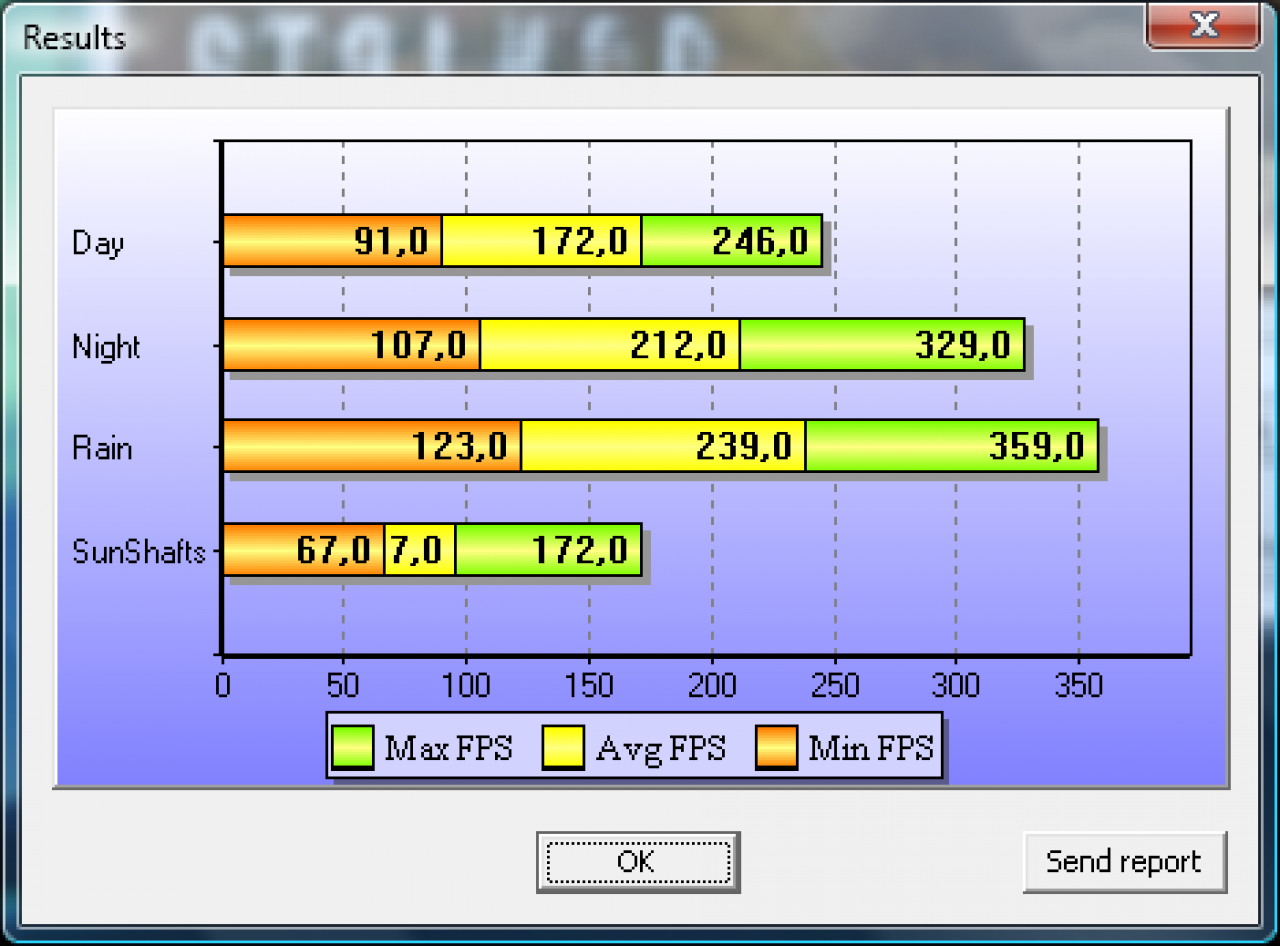This screenshot has width=1280, height=946.
Task: Click the Night average value 212,0
Action: click(x=678, y=345)
